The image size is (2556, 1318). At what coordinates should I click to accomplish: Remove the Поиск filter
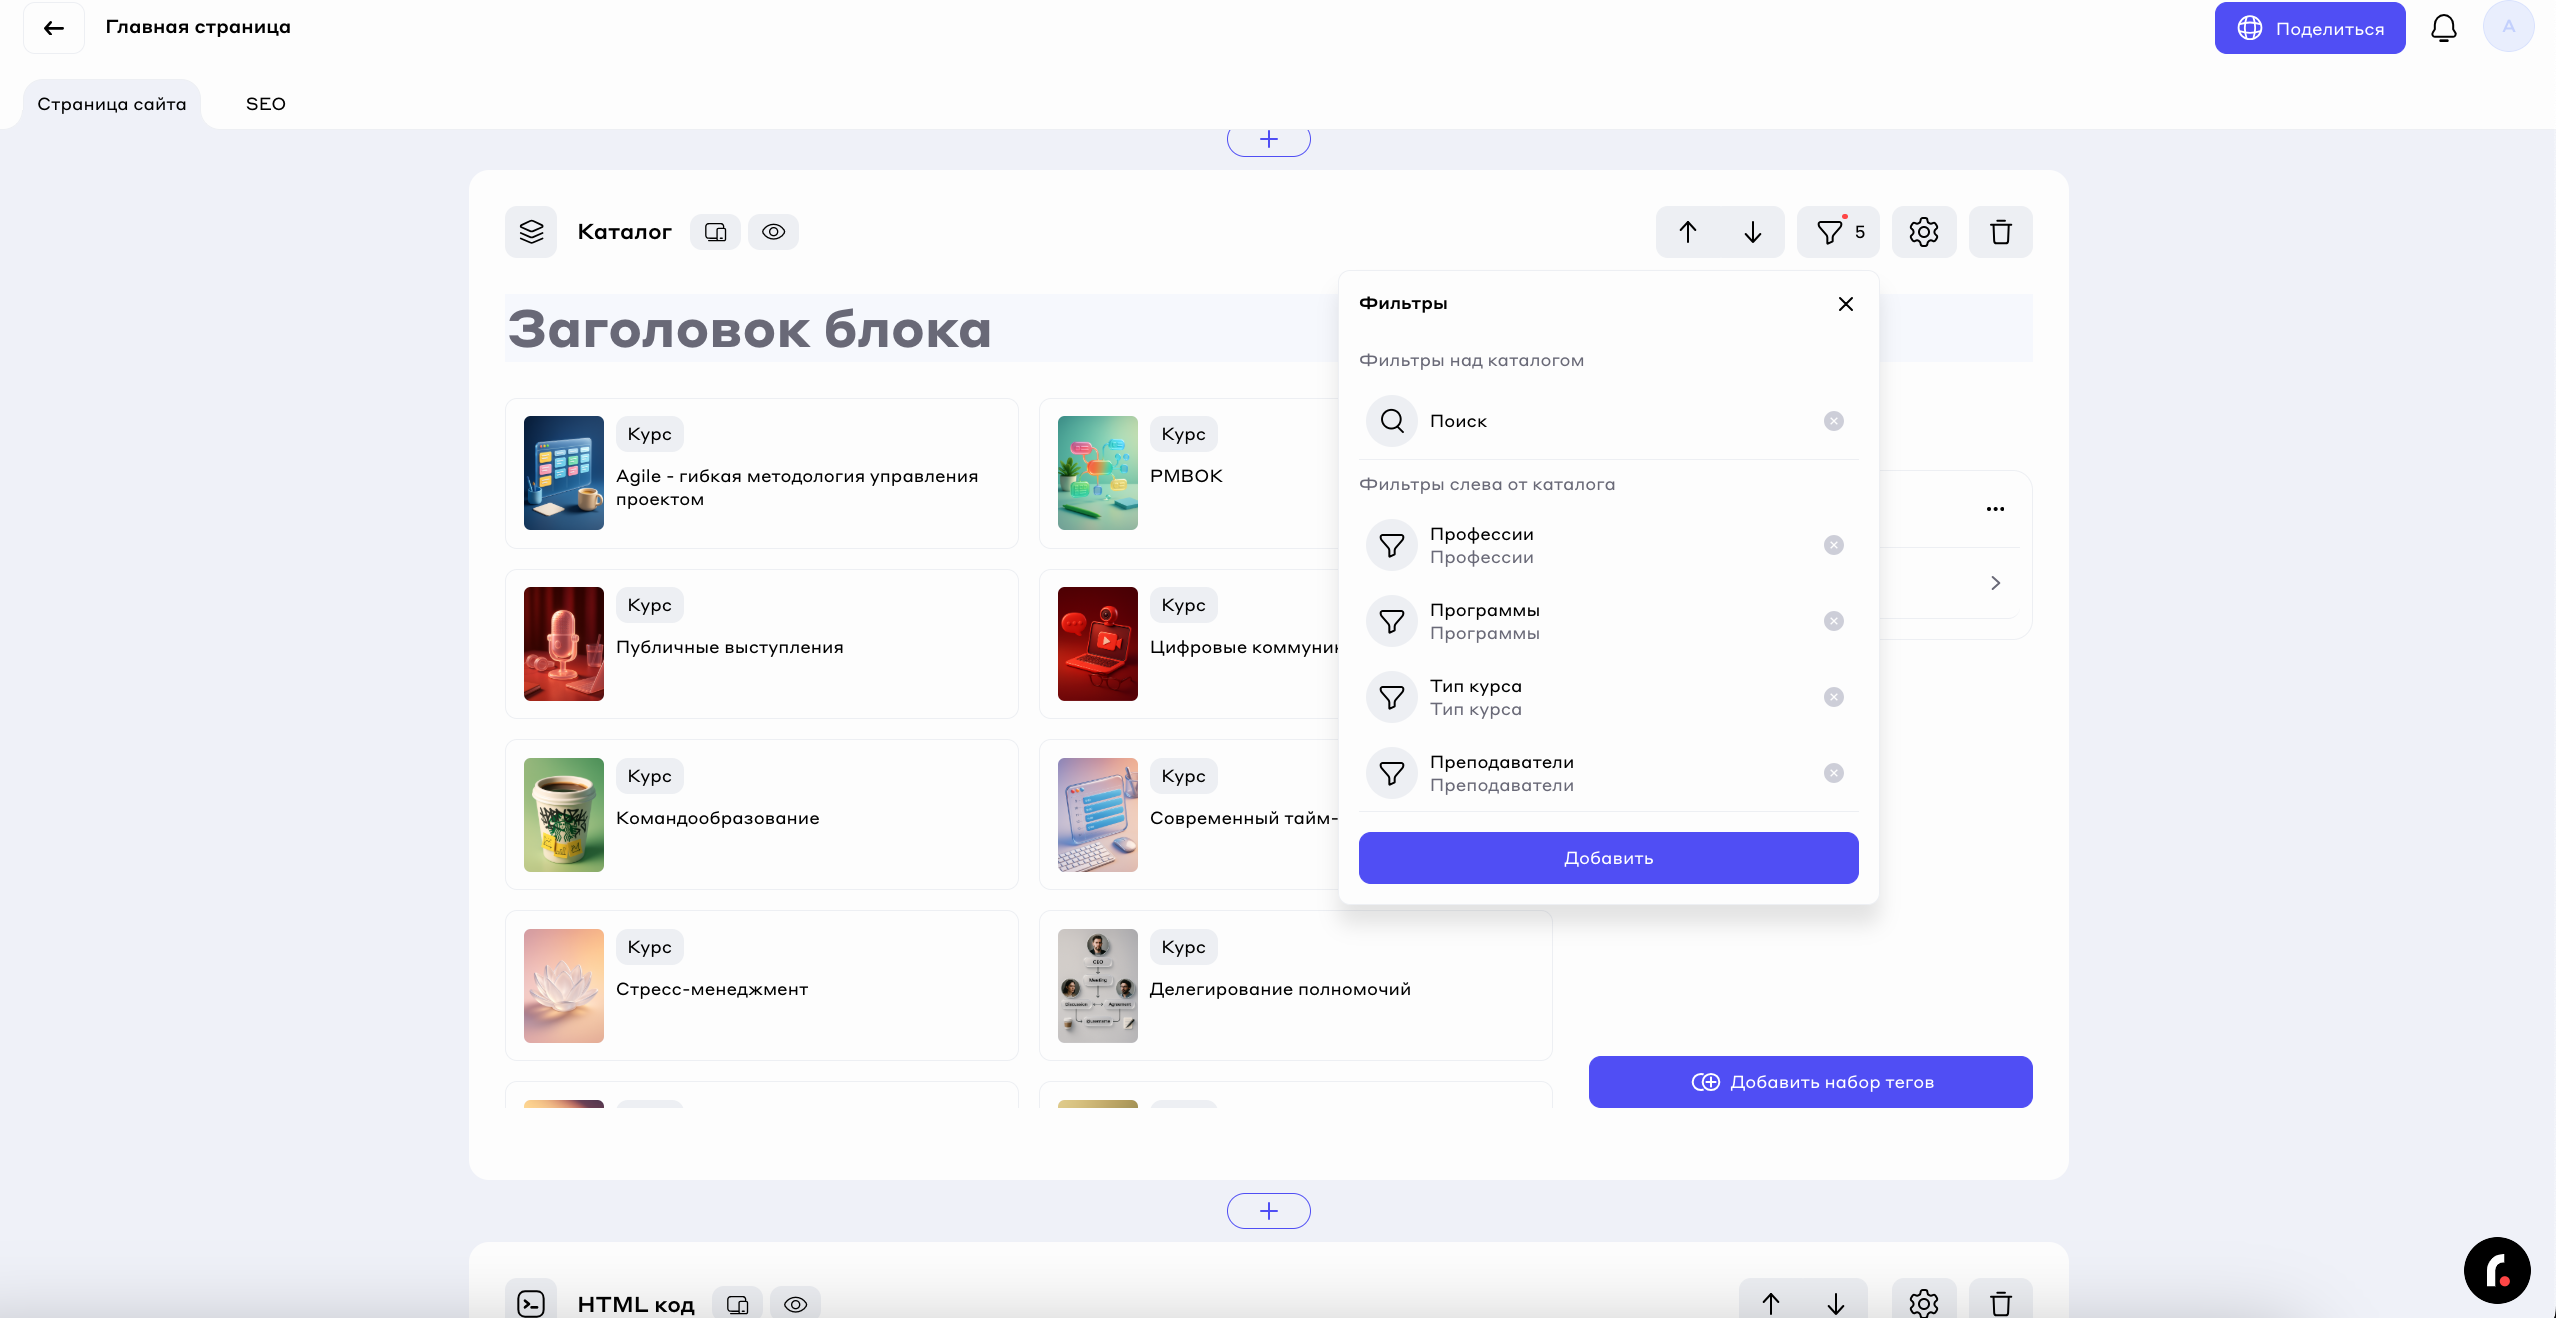coord(1834,421)
